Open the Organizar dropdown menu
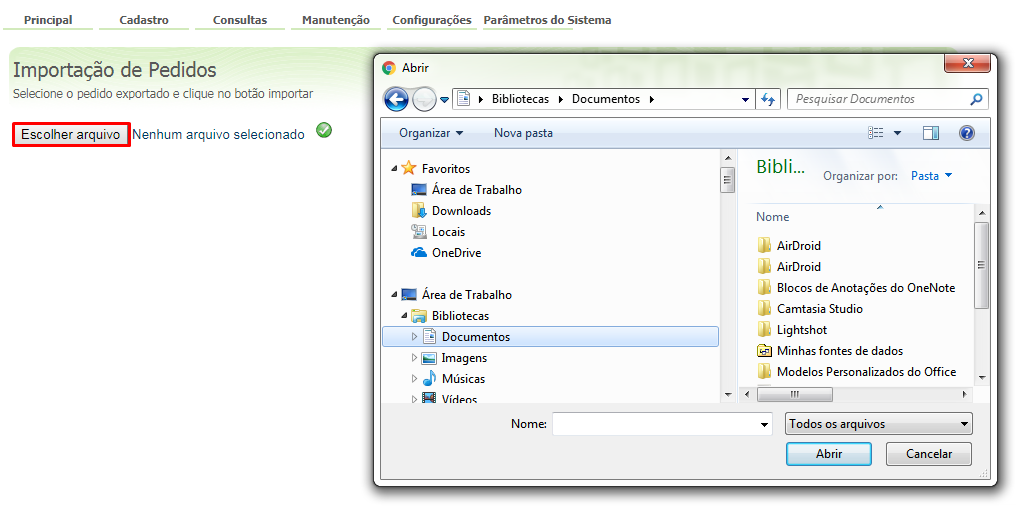Viewport: 1034px width, 515px height. (x=431, y=133)
